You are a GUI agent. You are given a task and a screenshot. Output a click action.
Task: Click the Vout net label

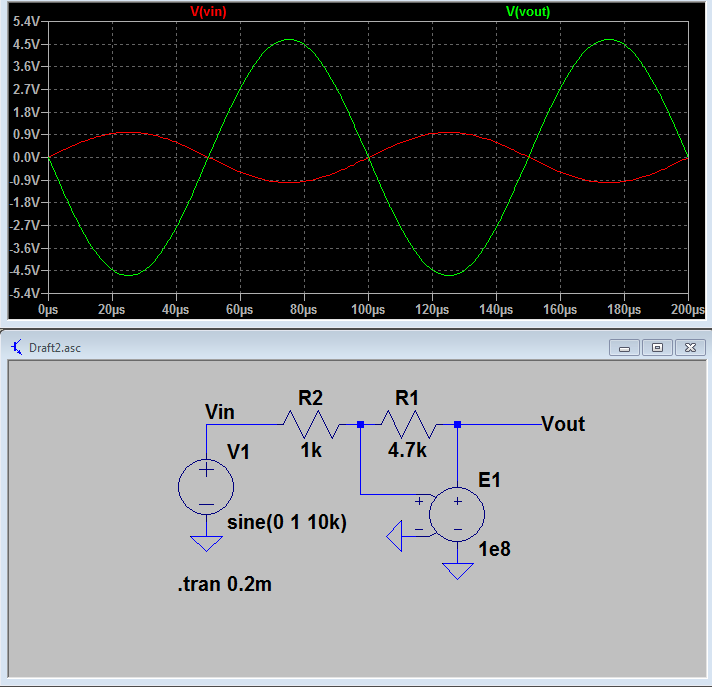point(563,424)
